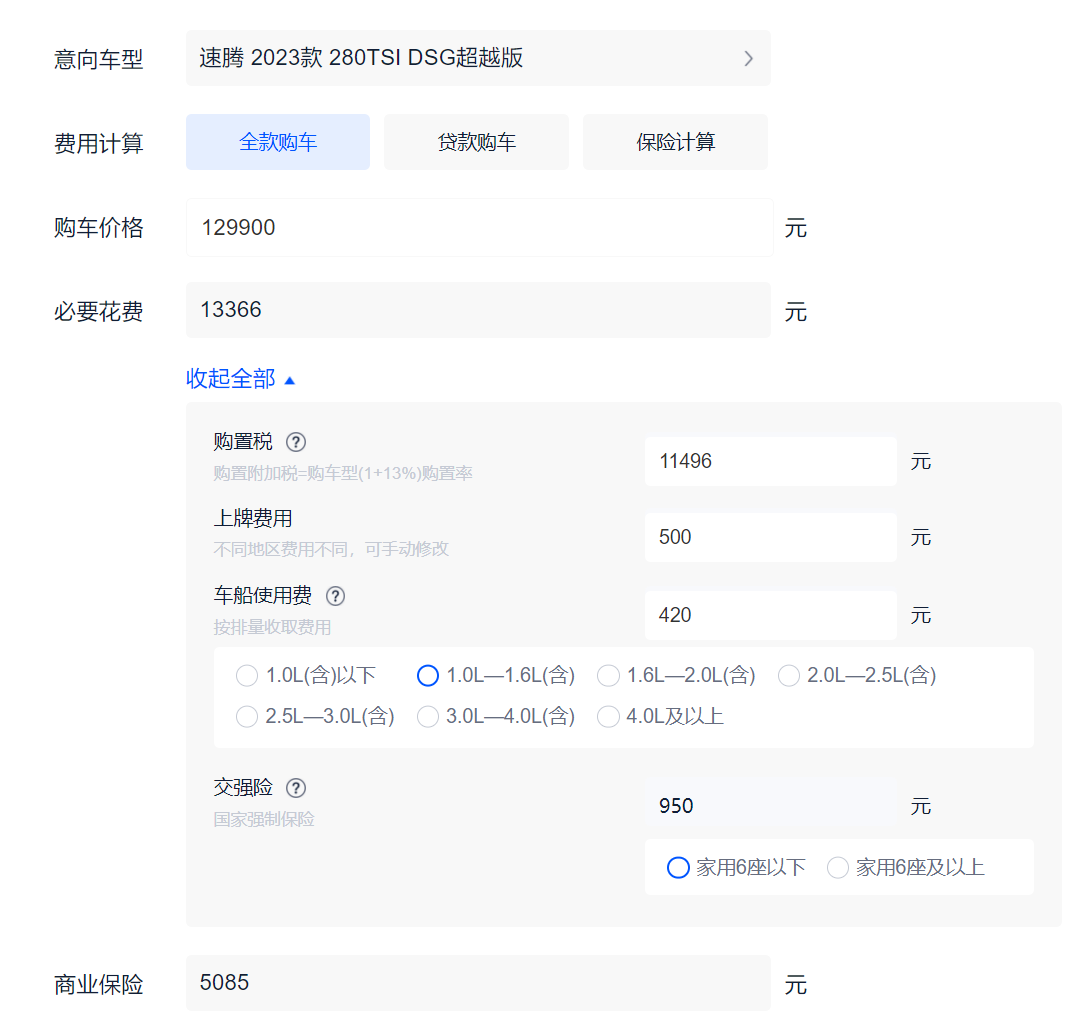The width and height of the screenshot is (1067, 1020).
Task: Choose the 2.0L—2.5L(含) displacement radio
Action: [789, 676]
